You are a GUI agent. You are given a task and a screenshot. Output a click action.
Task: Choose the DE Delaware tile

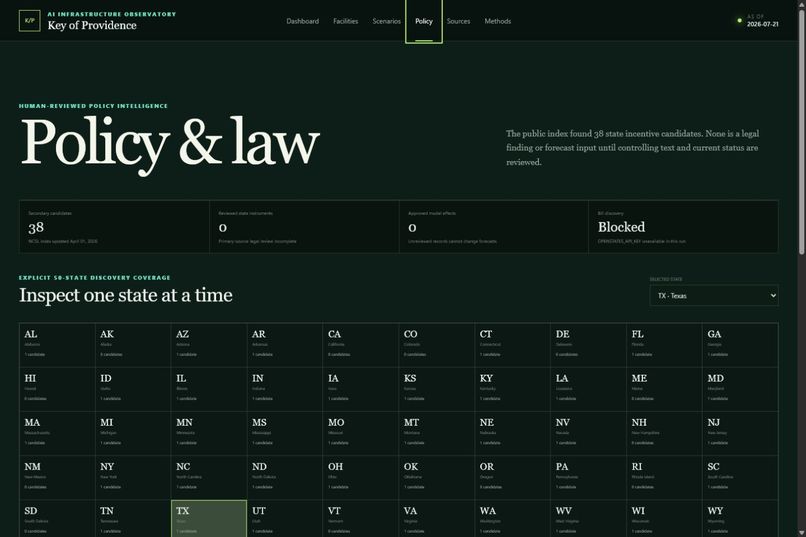coord(588,345)
